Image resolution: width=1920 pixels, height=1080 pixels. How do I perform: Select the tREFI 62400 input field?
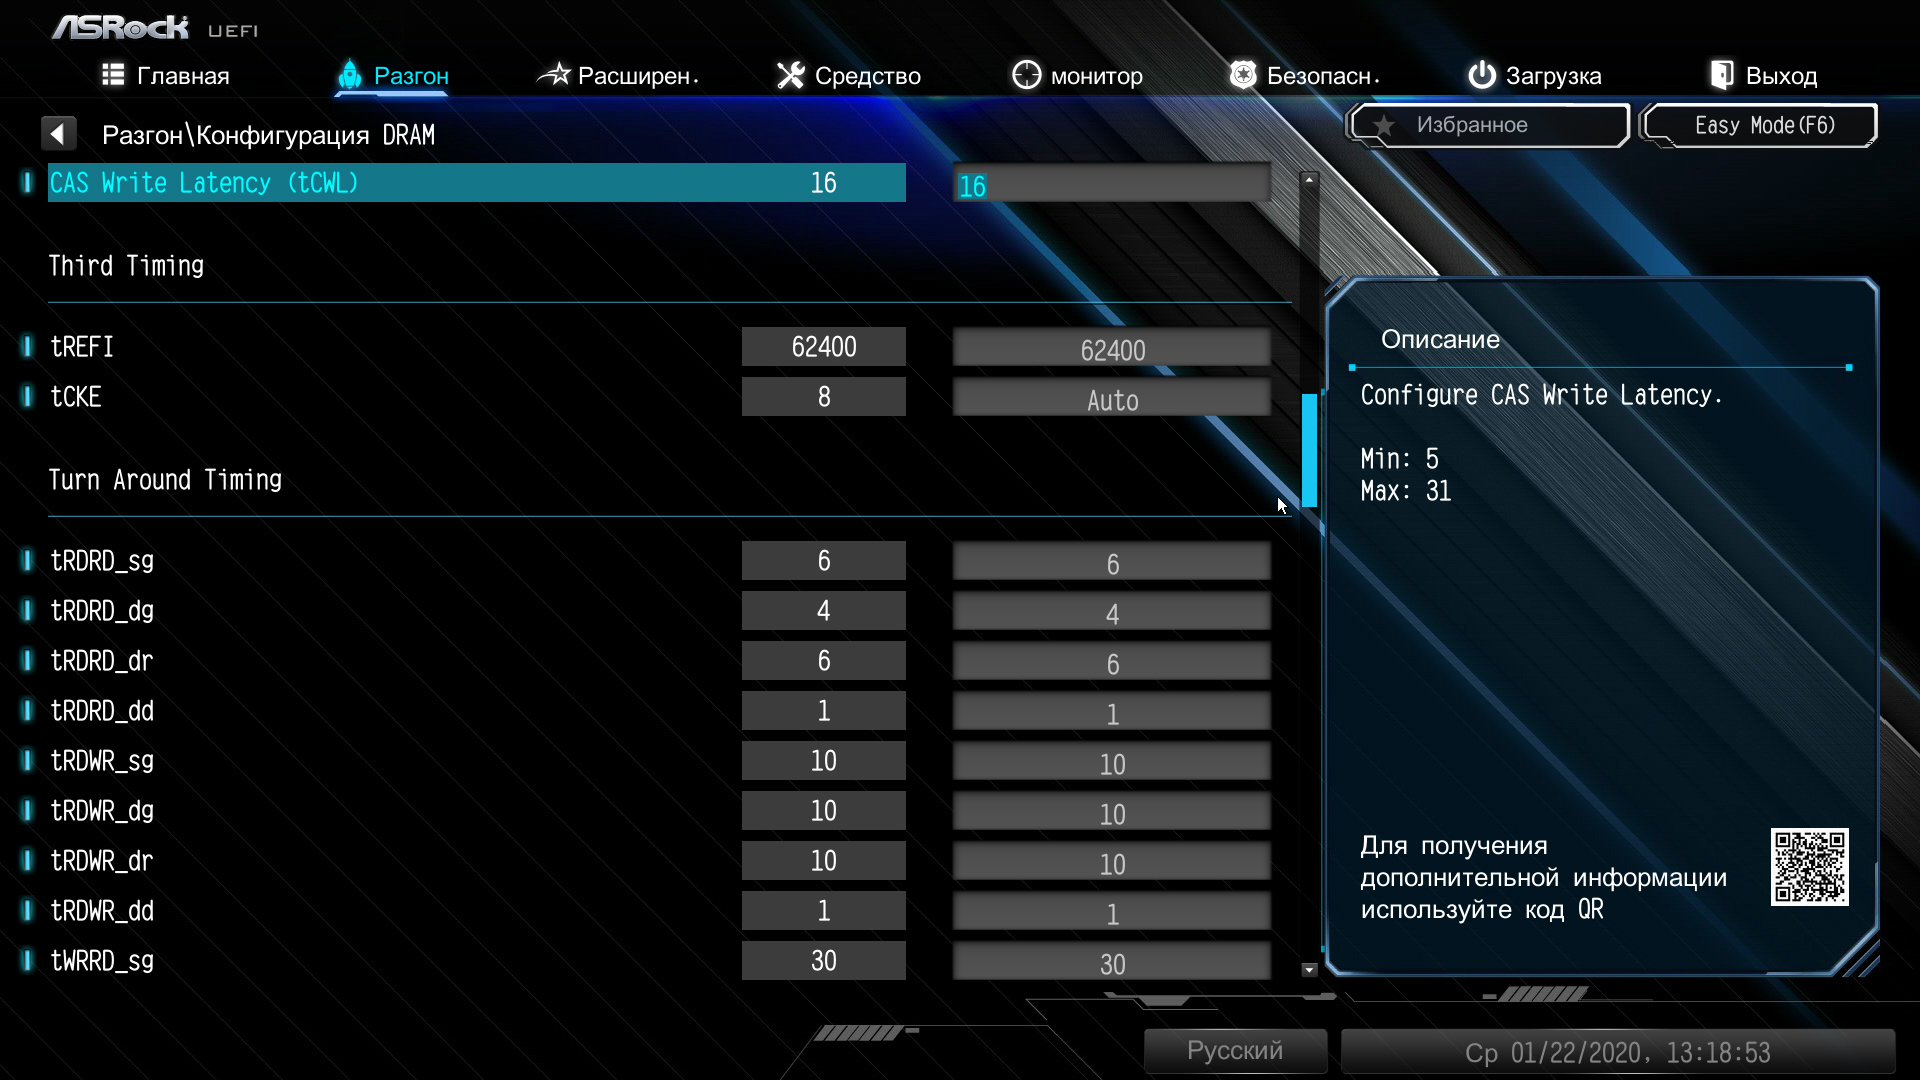click(1111, 350)
